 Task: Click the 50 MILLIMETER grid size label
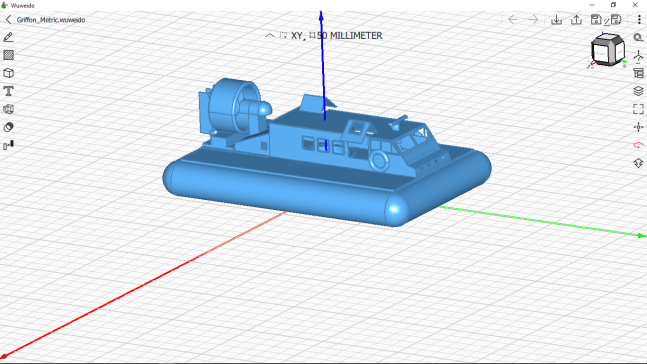pos(349,35)
